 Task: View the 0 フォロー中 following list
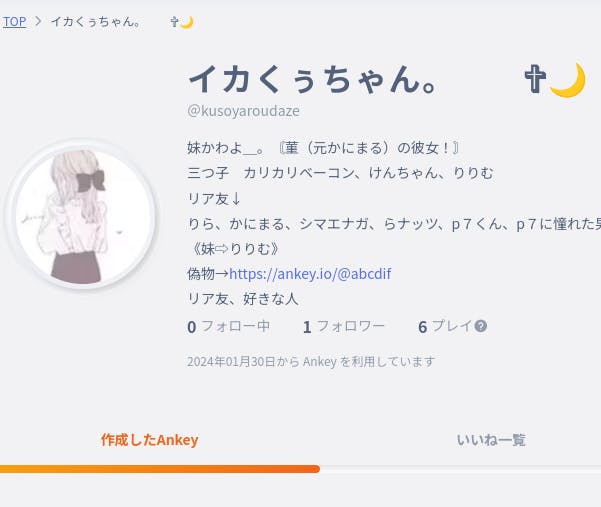(229, 327)
